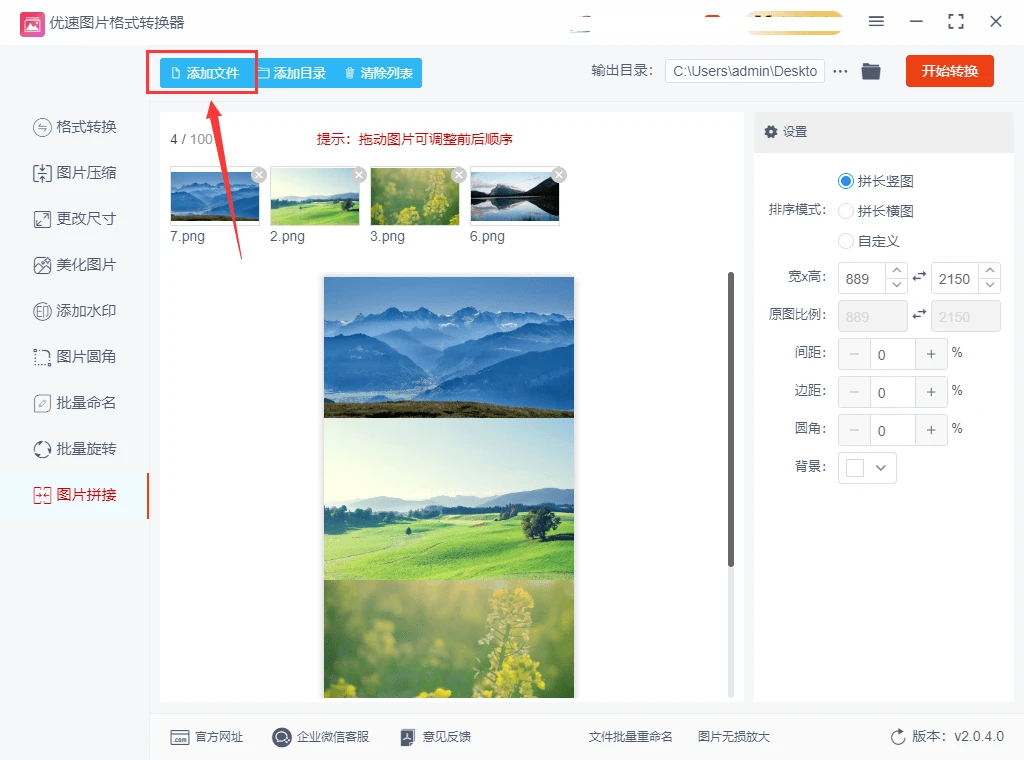This screenshot has width=1024, height=760.
Task: Switch to the 更改尺寸 tool
Action: (75, 219)
